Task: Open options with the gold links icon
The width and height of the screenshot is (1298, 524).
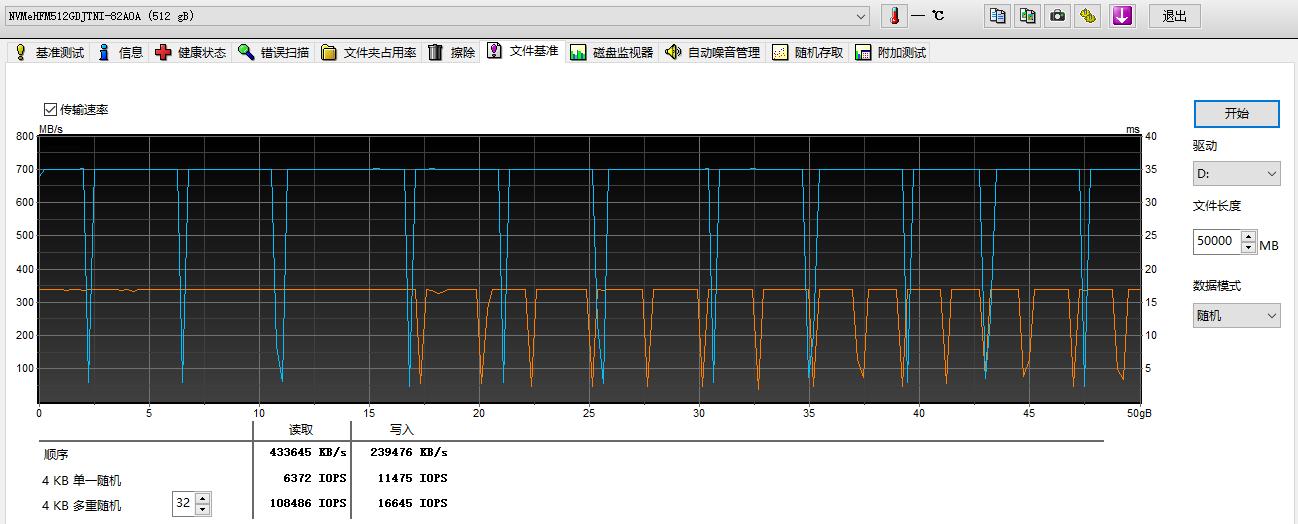Action: (x=1089, y=15)
